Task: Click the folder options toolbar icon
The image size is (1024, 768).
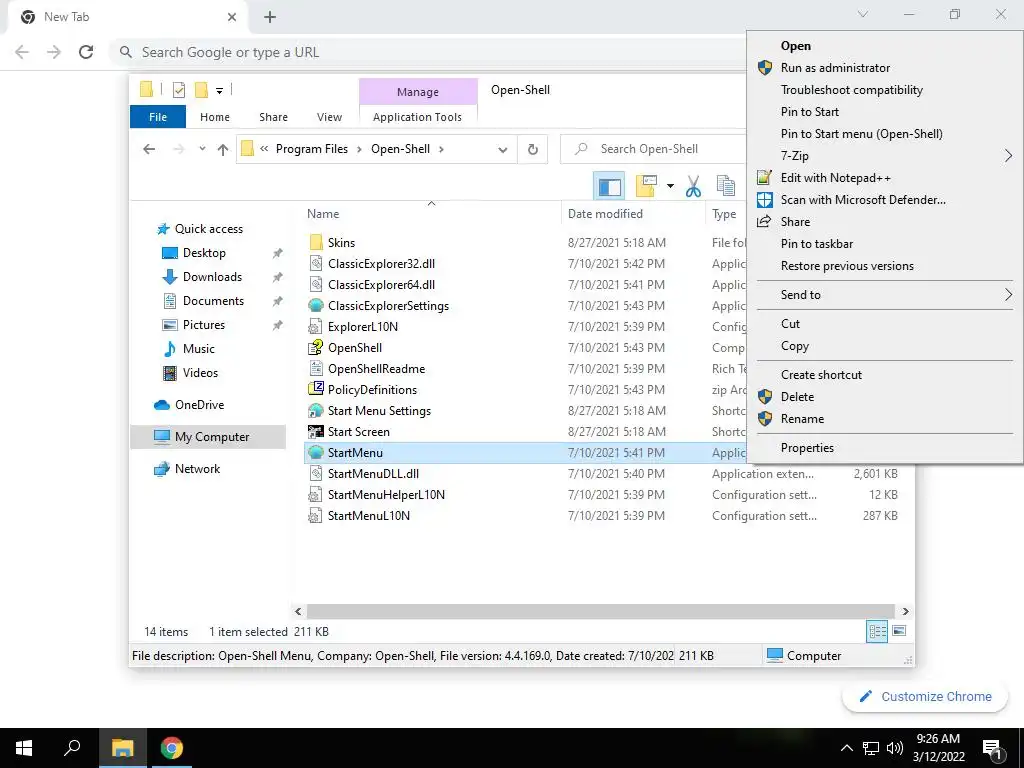Action: 646,186
